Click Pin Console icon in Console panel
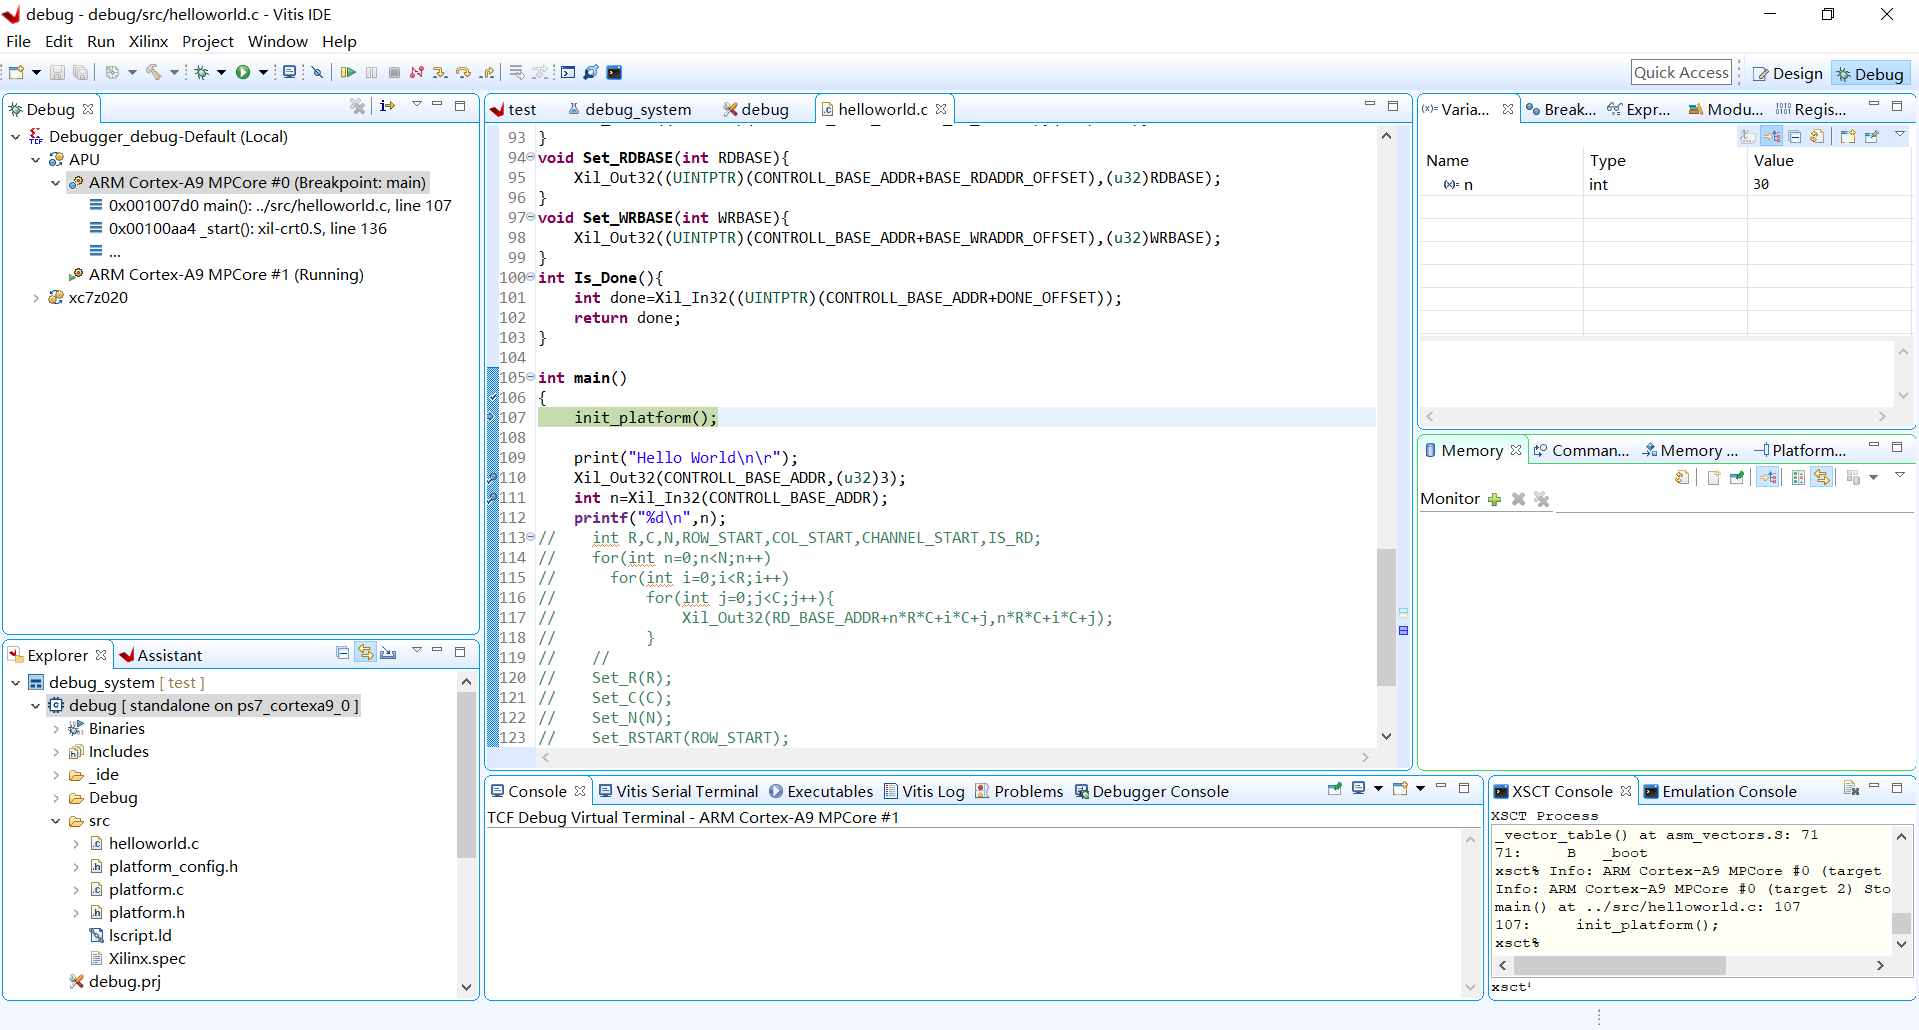Image resolution: width=1919 pixels, height=1030 pixels. [1335, 789]
